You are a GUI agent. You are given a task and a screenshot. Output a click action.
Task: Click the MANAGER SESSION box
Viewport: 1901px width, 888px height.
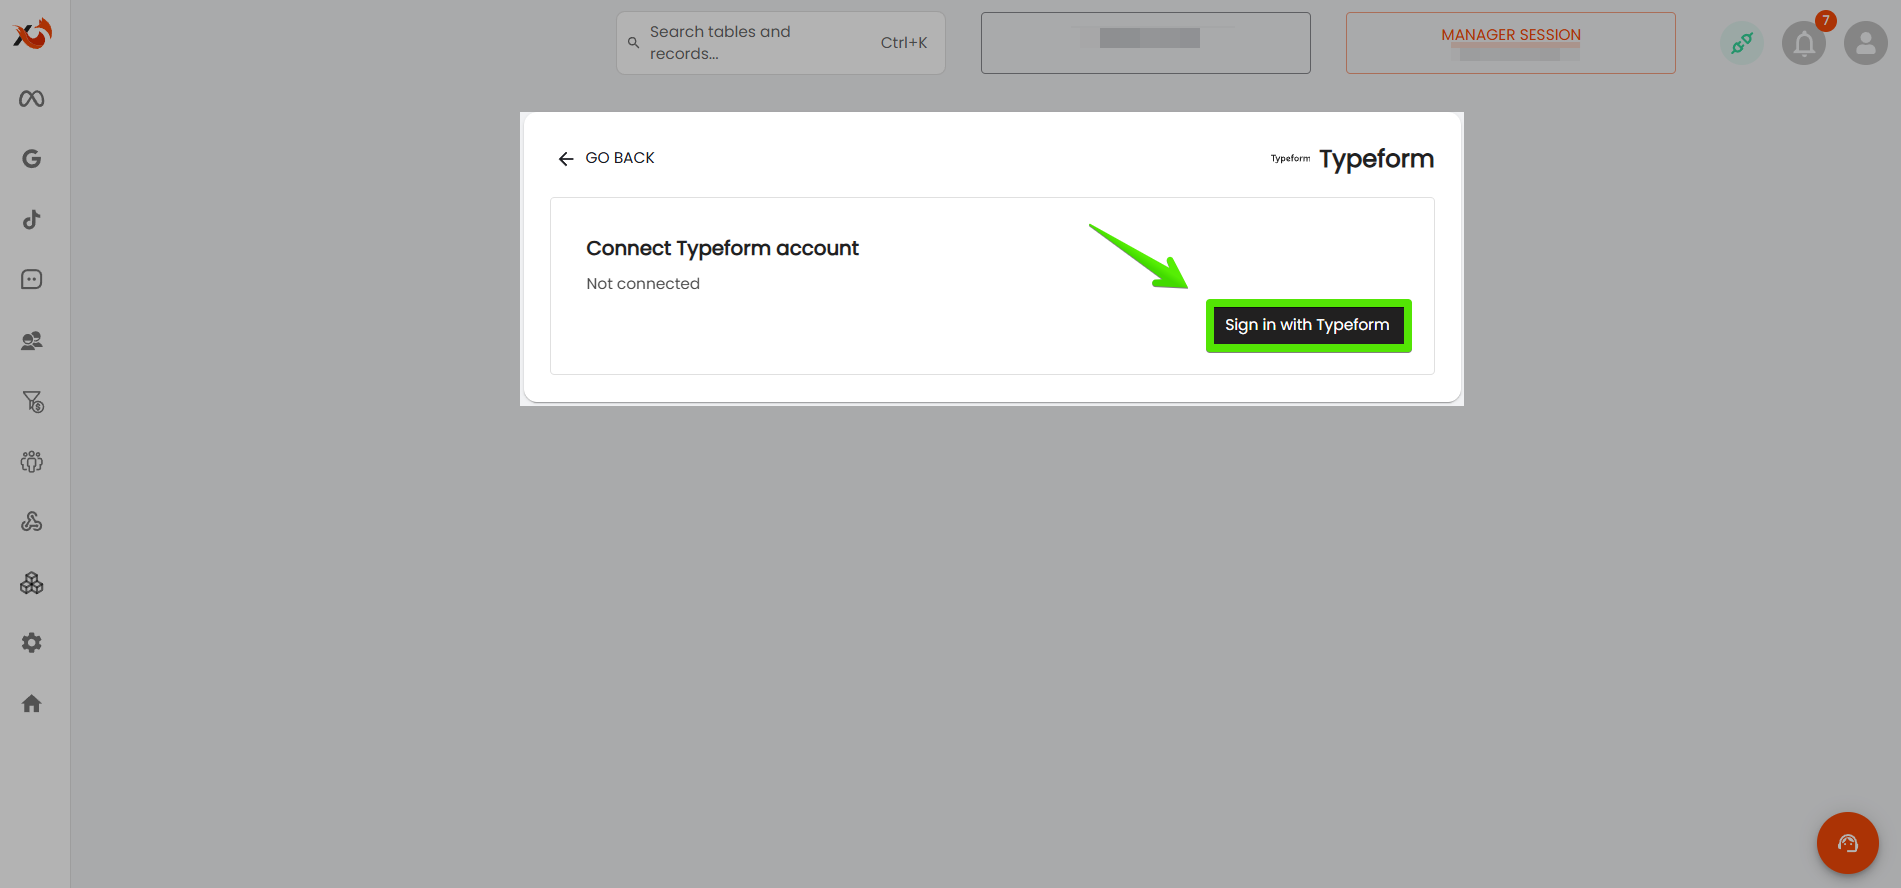tap(1510, 43)
